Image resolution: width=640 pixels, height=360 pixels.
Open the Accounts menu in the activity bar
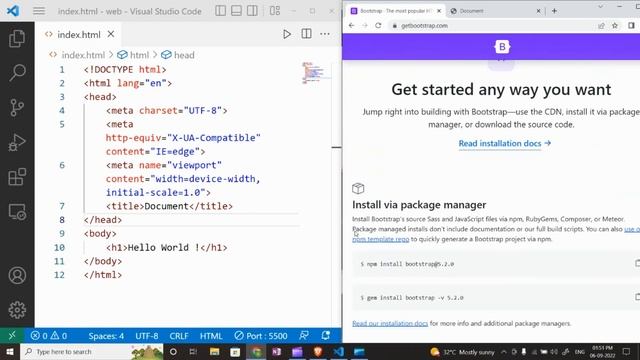[x=17, y=276]
